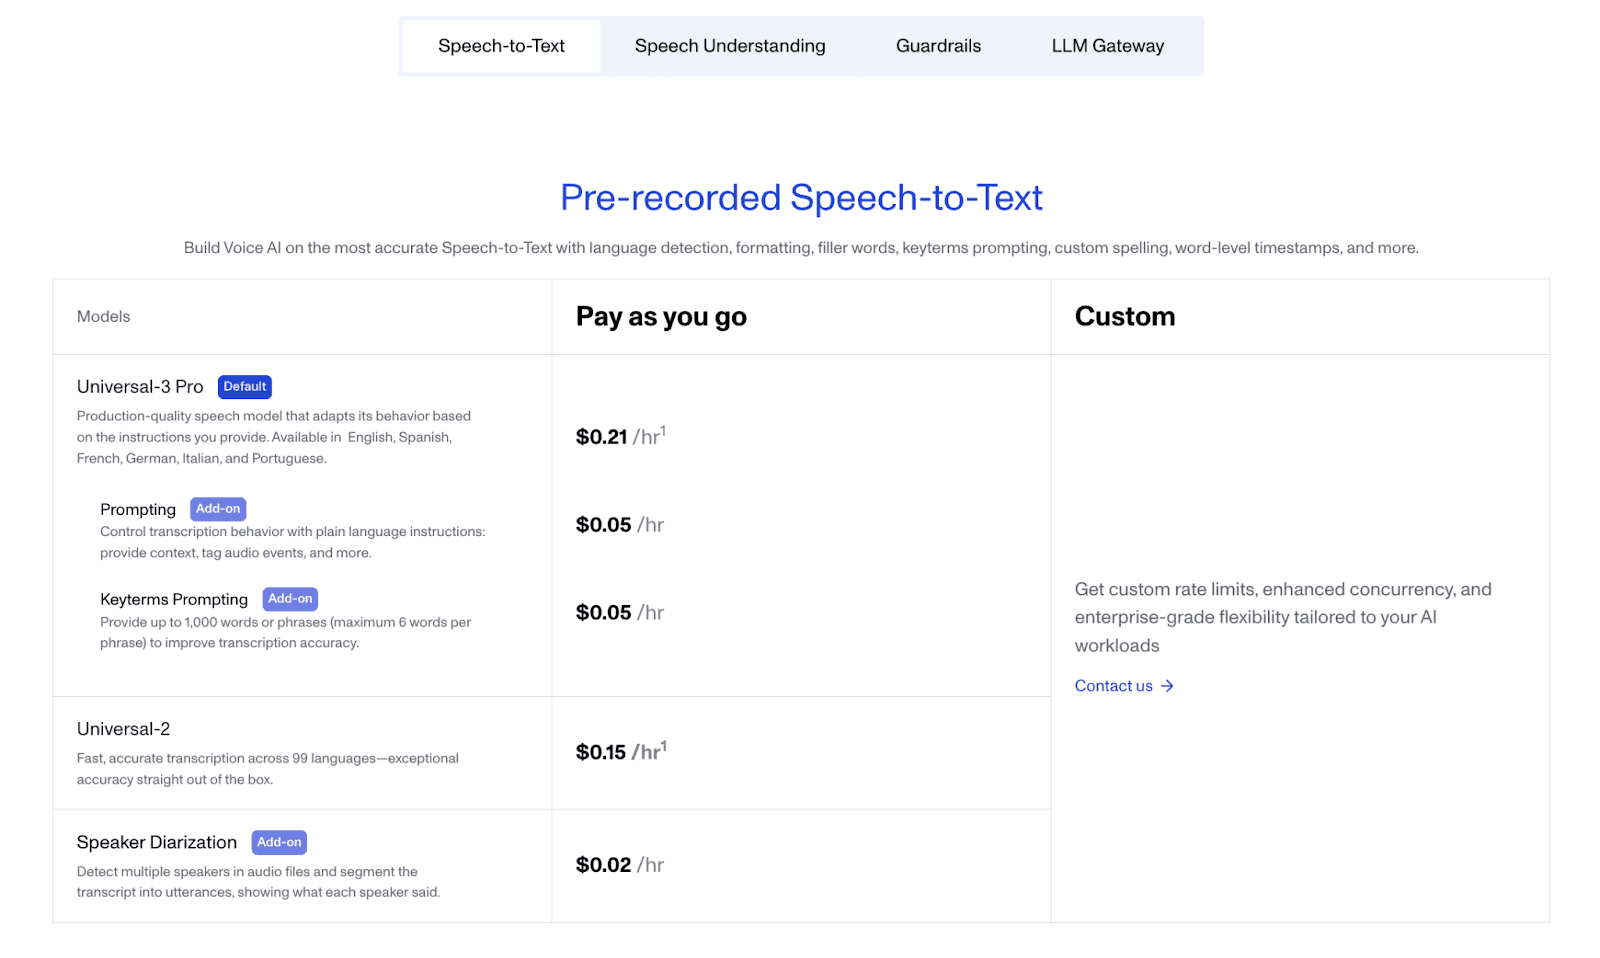The image size is (1600, 958).
Task: Click the Pay as you go column header
Action: 661,317
